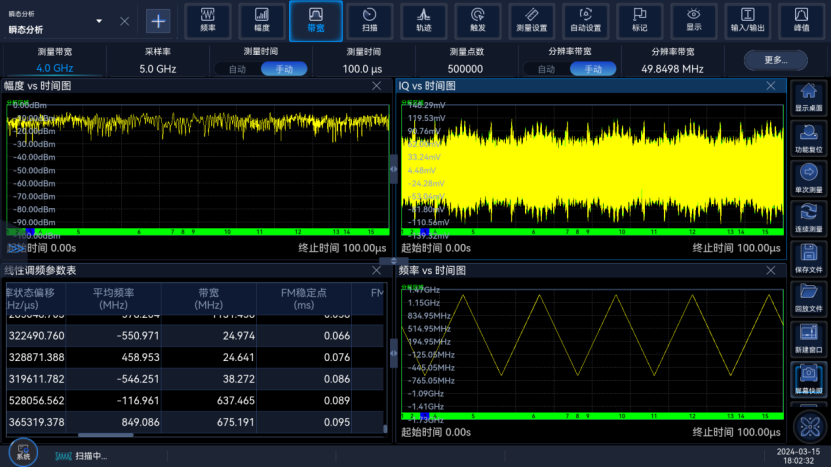The width and height of the screenshot is (831, 467).
Task: Open the 标记 (Marker) menu
Action: (640, 20)
